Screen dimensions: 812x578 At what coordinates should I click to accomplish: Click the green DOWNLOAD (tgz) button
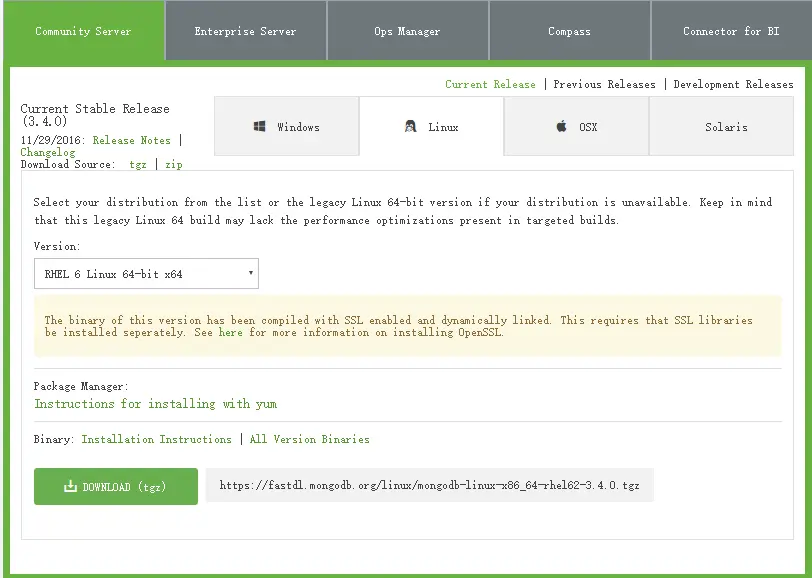(116, 486)
